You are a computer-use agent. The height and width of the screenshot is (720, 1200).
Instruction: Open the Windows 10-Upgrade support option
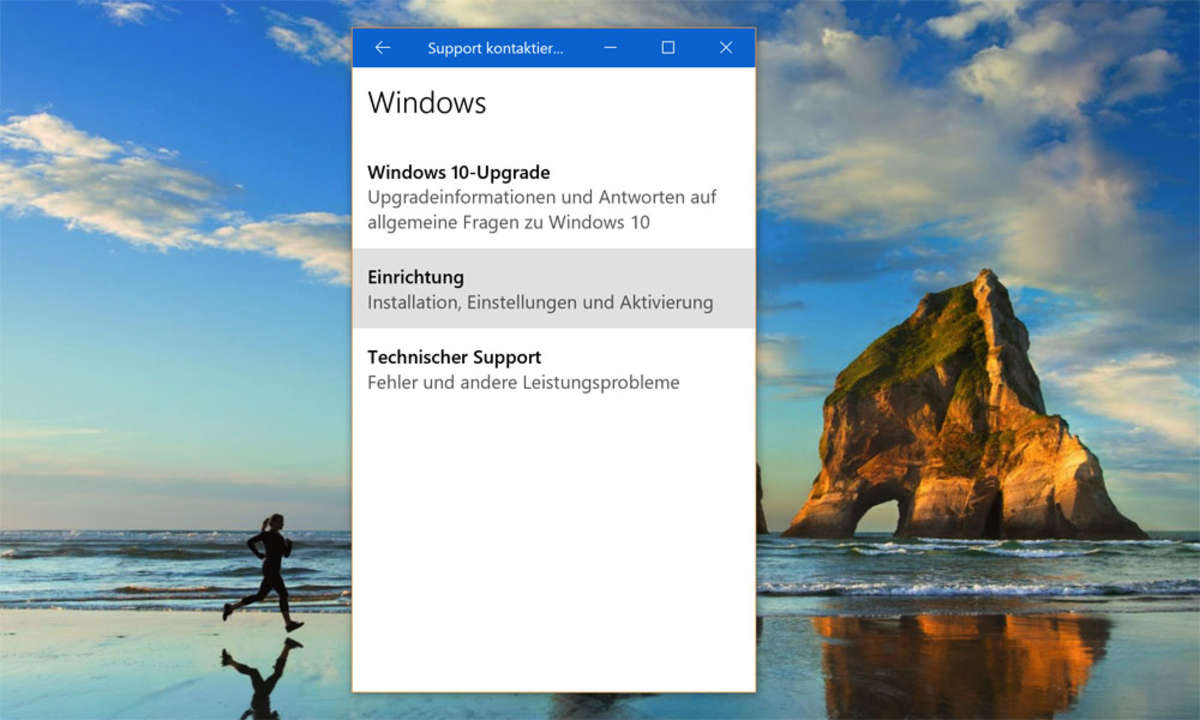tap(554, 197)
